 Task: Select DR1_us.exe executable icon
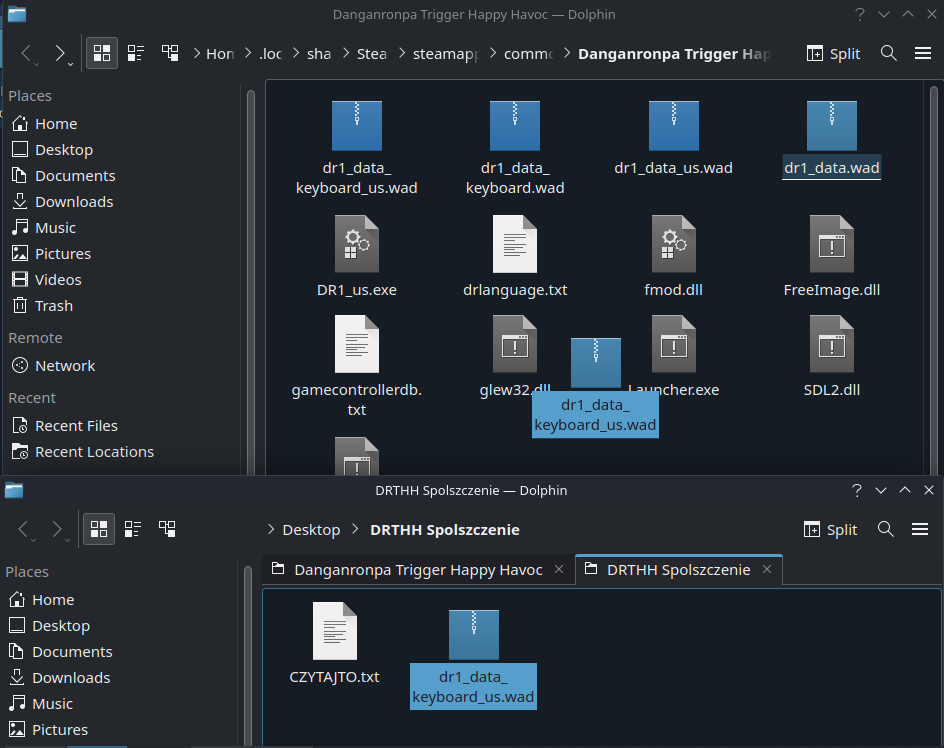[356, 244]
